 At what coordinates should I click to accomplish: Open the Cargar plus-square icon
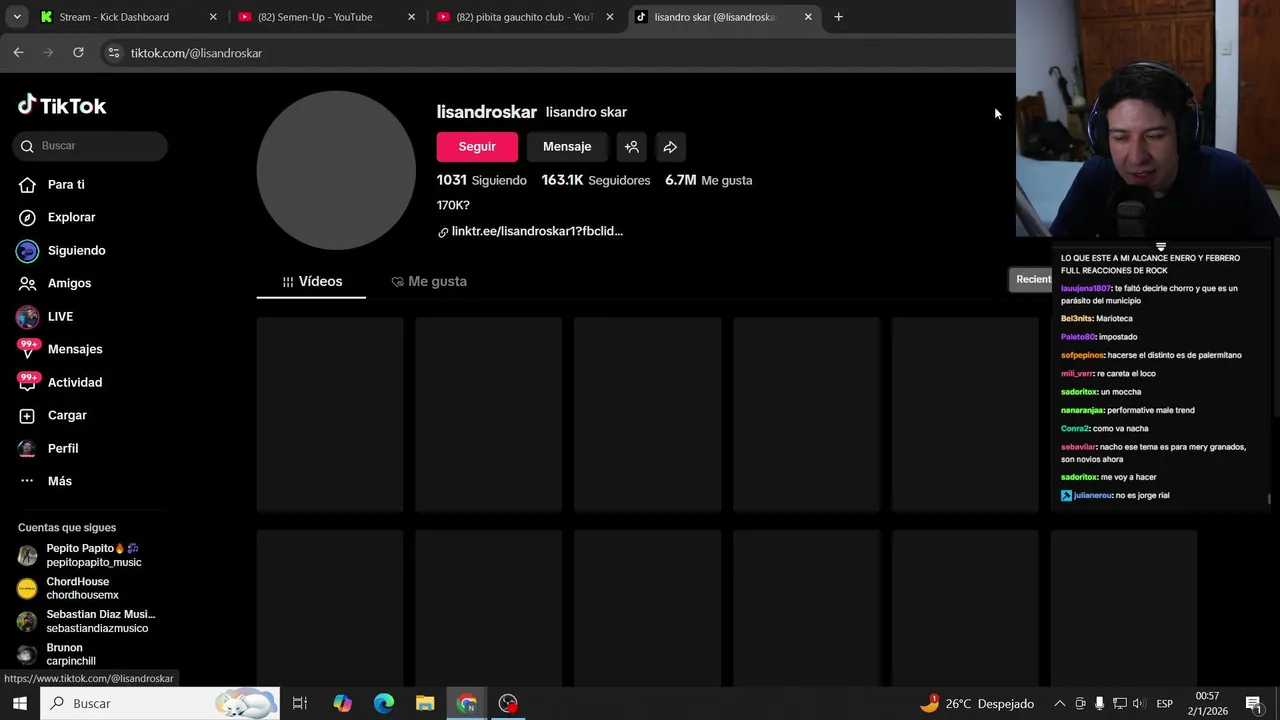(27, 415)
